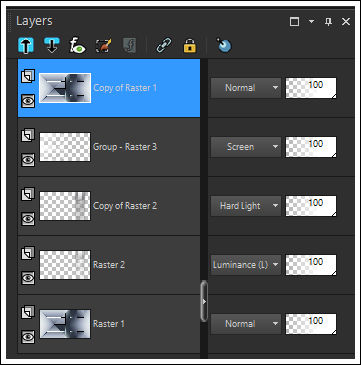Adjust opacity slider of Raster 2
This screenshot has width=361, height=365.
tap(311, 265)
